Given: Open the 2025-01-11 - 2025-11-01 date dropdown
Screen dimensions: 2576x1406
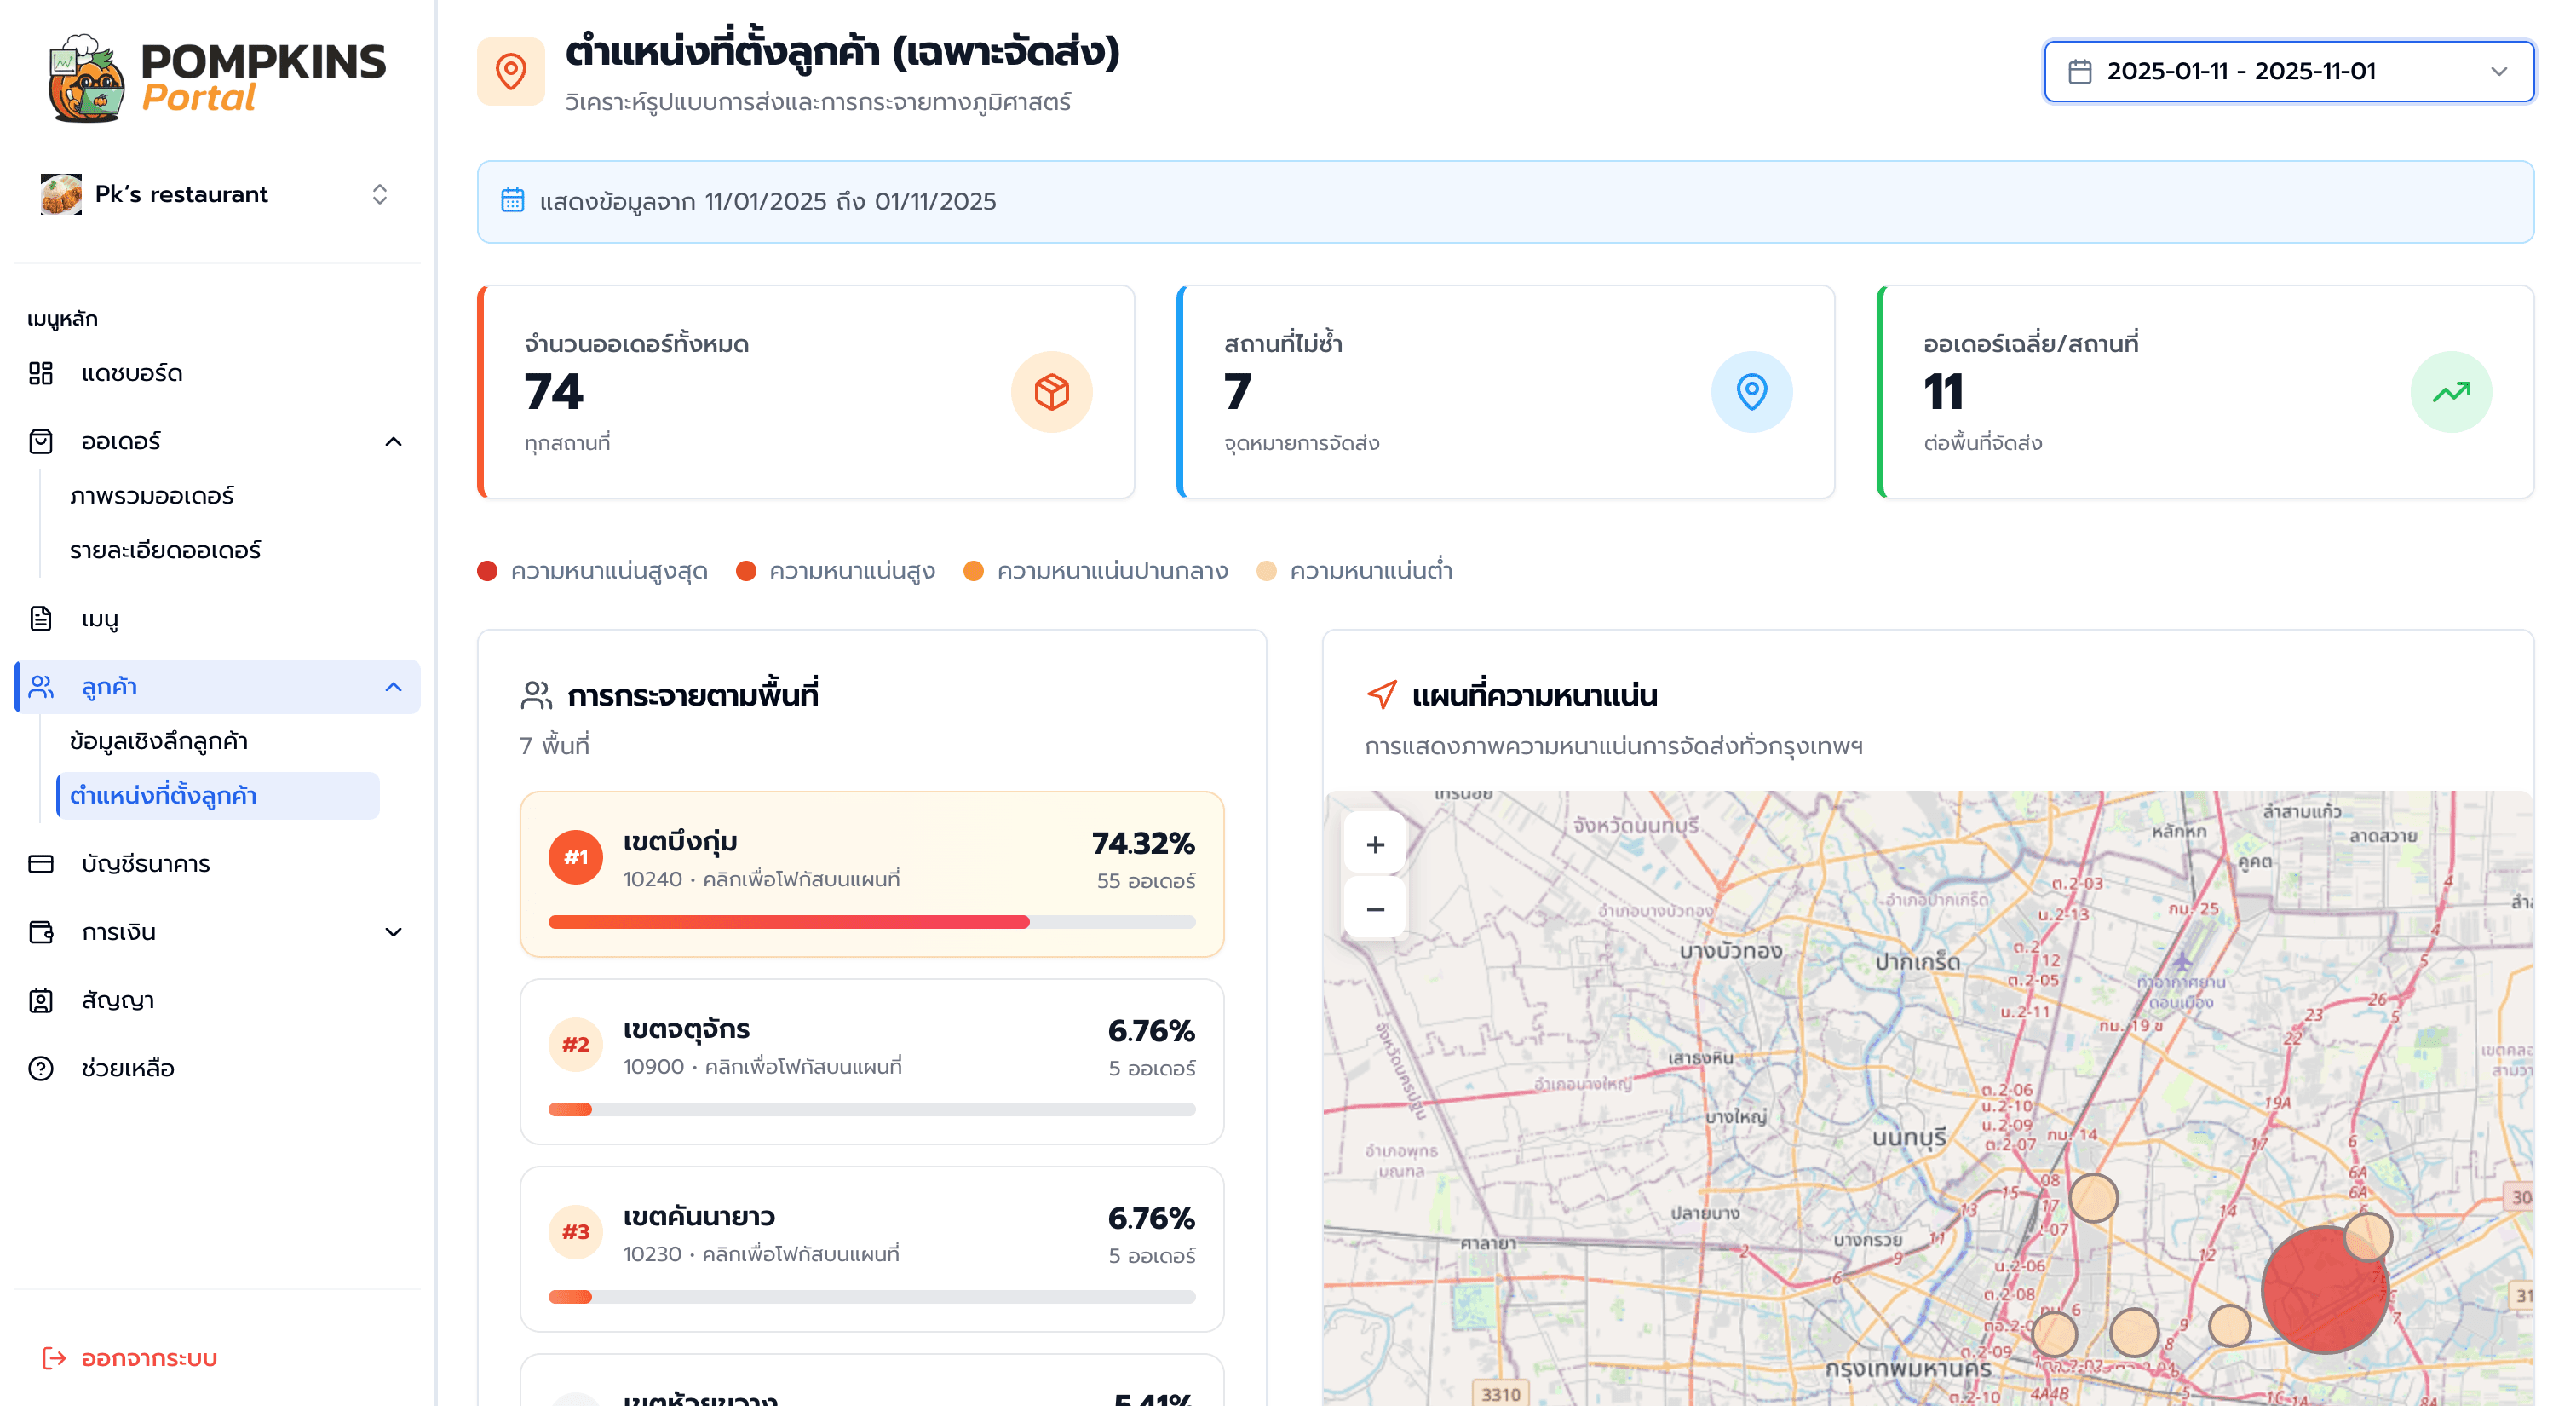Looking at the screenshot, I should (2288, 72).
